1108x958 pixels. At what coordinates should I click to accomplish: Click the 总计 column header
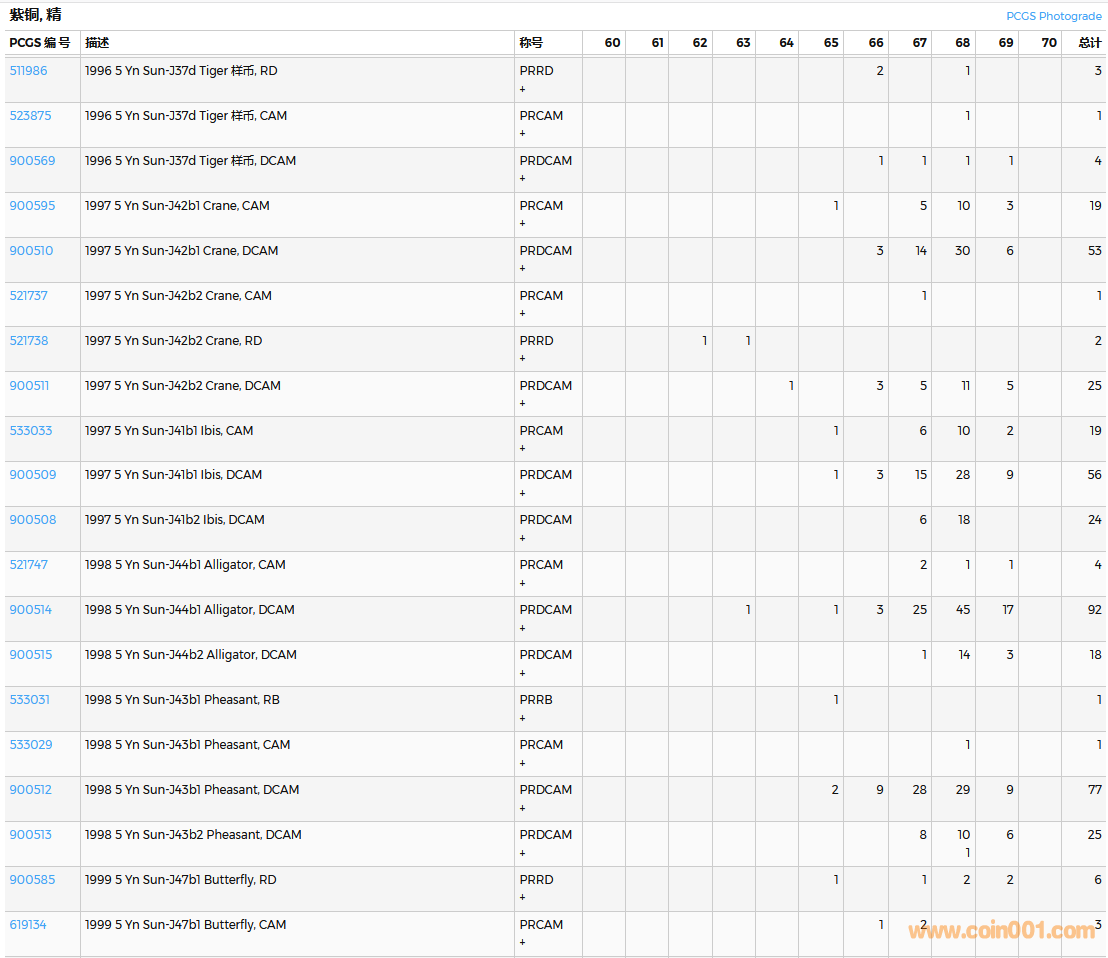coord(1089,43)
